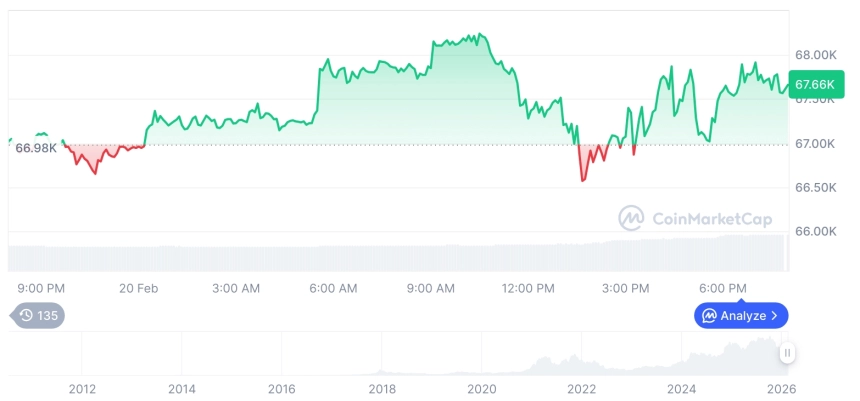Click 2024 on the overview timeline
Viewport: 860px width, 401px height.
[x=681, y=388]
